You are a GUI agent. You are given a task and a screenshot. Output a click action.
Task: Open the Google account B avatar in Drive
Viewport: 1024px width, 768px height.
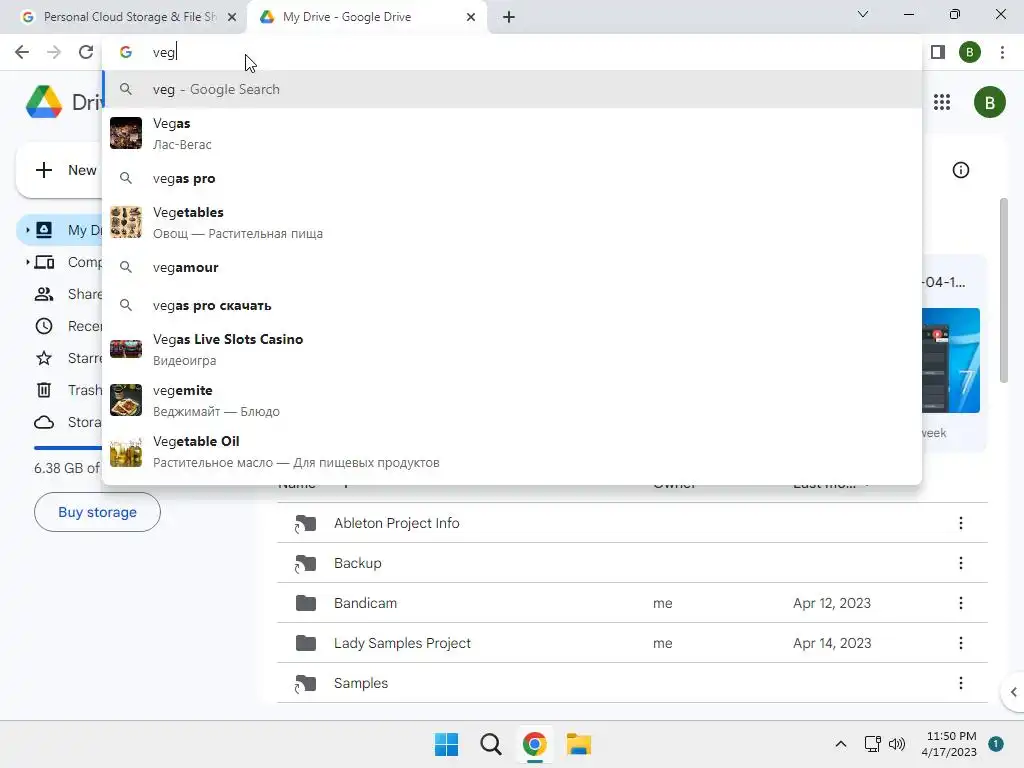989,102
